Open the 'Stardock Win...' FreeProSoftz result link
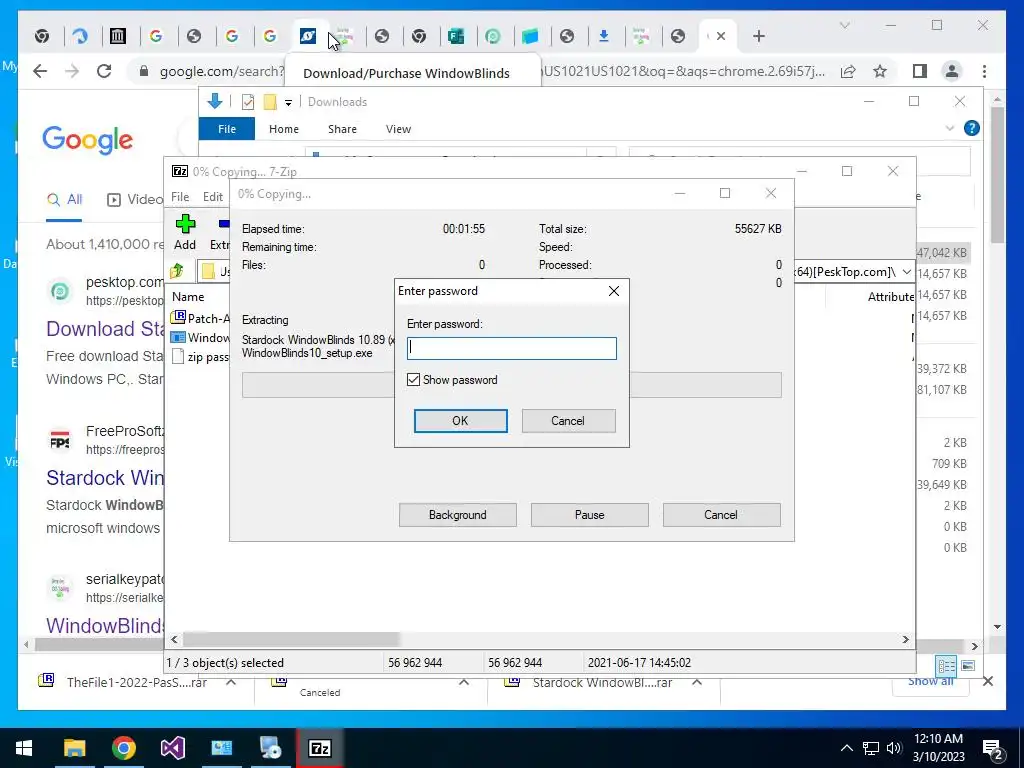 coord(104,477)
